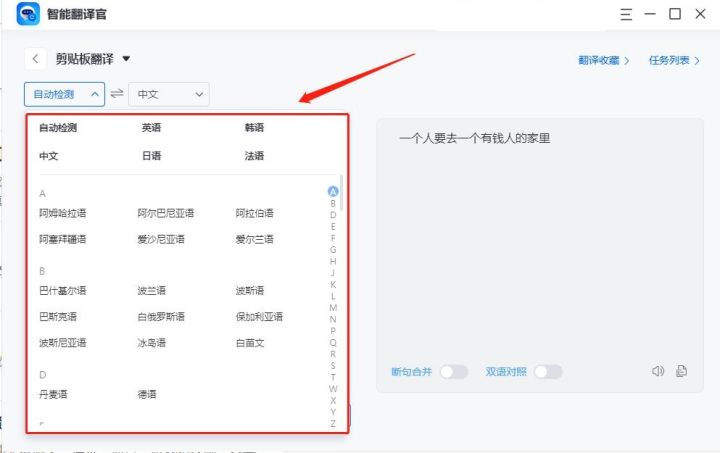720x453 pixels.
Task: Toggle the 断句合并 switch
Action: tap(453, 372)
